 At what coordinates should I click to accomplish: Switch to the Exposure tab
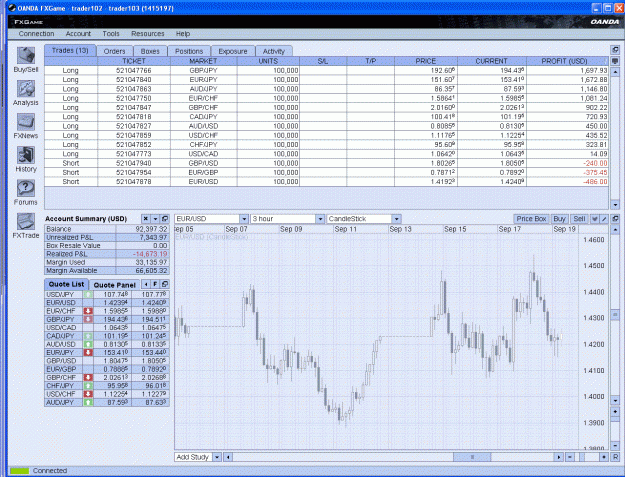(233, 51)
